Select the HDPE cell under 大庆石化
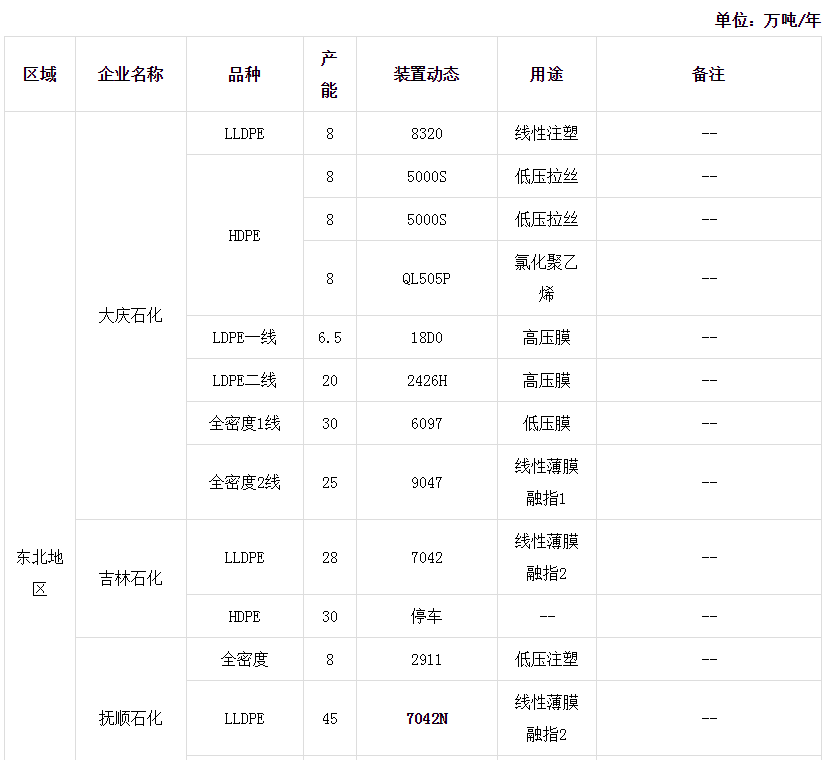This screenshot has width=824, height=760. [x=244, y=235]
